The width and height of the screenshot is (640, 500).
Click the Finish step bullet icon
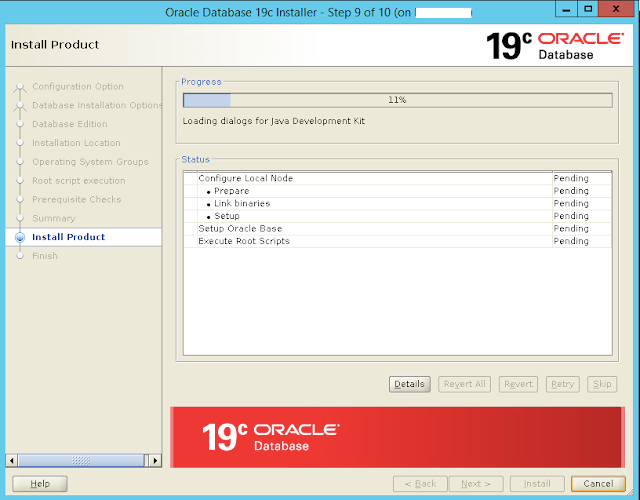[20, 256]
